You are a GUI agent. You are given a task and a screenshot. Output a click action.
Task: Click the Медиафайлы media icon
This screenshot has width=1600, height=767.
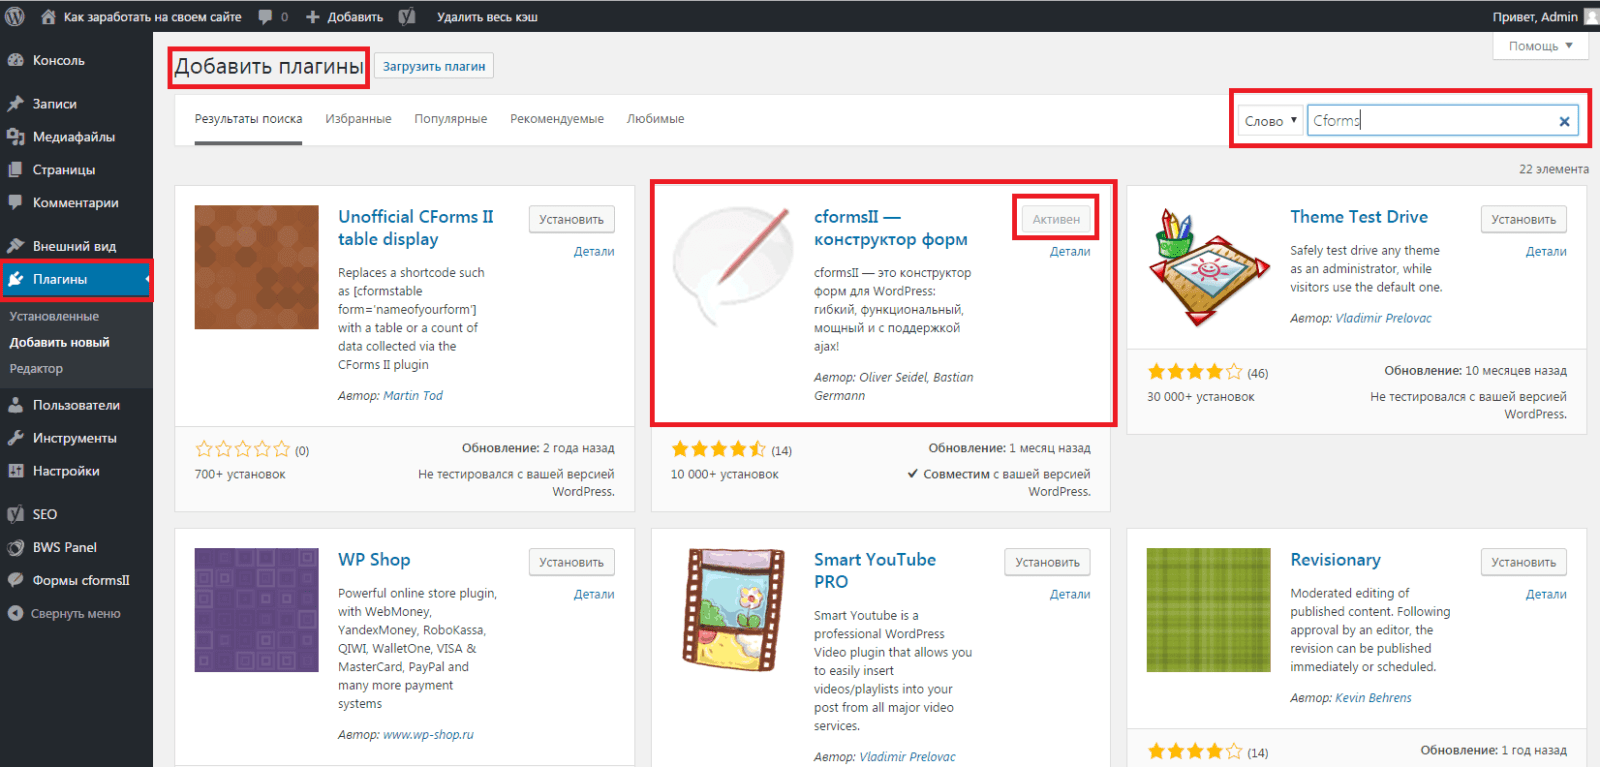point(15,137)
